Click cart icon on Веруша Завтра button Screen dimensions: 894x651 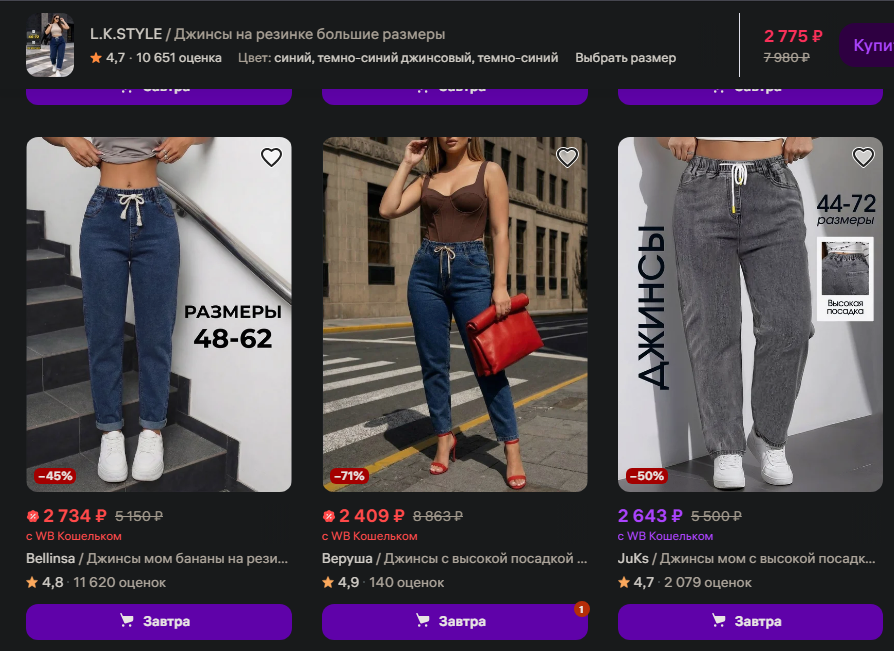422,620
